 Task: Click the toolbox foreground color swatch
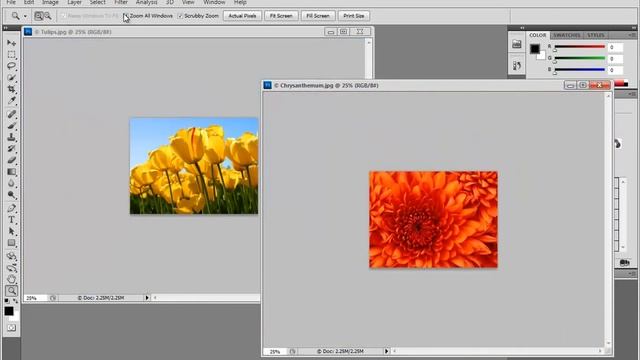click(9, 311)
